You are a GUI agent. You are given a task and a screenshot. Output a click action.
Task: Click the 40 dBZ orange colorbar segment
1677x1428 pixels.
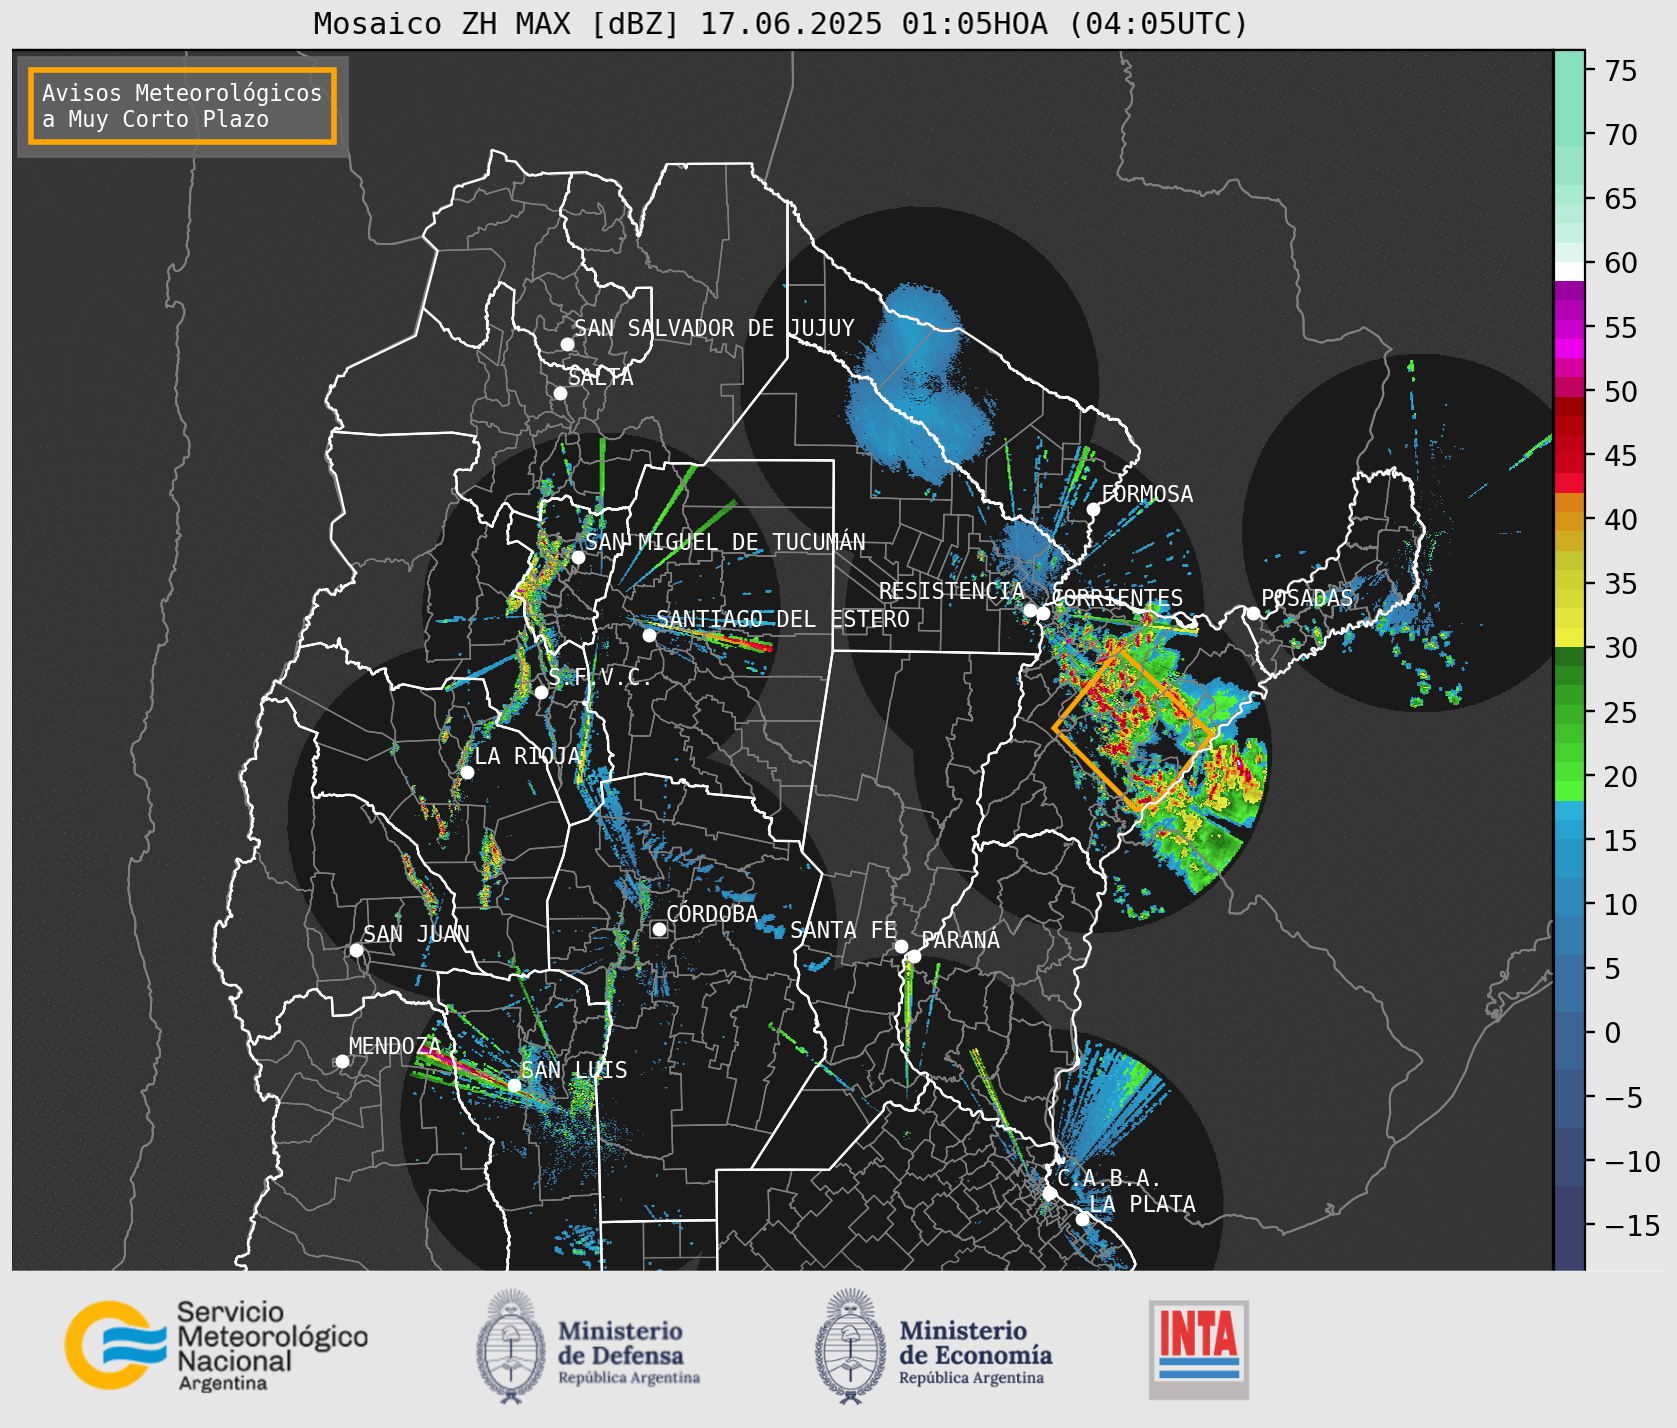tap(1569, 519)
